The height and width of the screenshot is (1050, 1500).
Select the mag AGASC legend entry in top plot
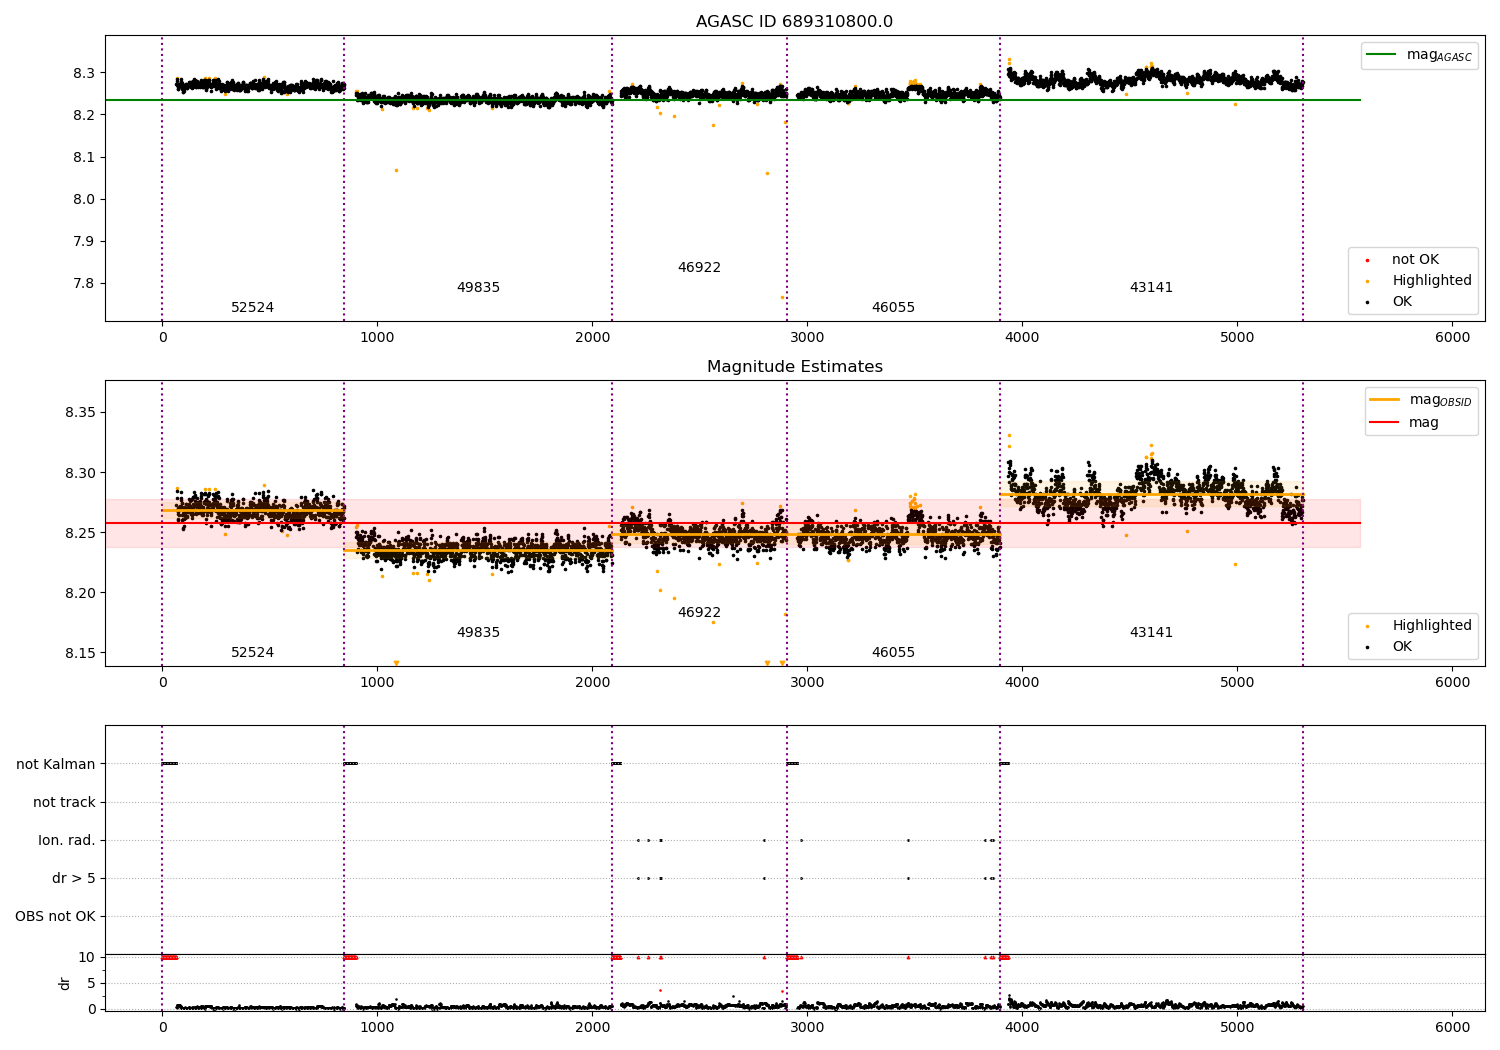(x=1419, y=55)
